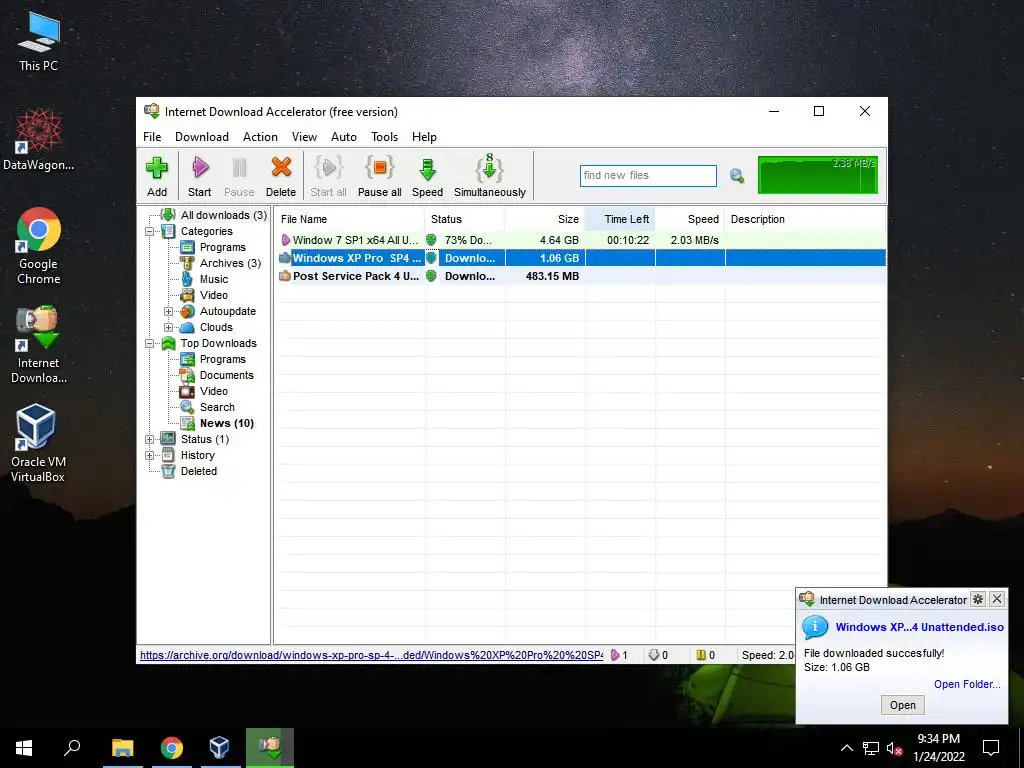Click the Simultaneously downloads toolbar icon
Image resolution: width=1024 pixels, height=768 pixels.
(x=489, y=168)
